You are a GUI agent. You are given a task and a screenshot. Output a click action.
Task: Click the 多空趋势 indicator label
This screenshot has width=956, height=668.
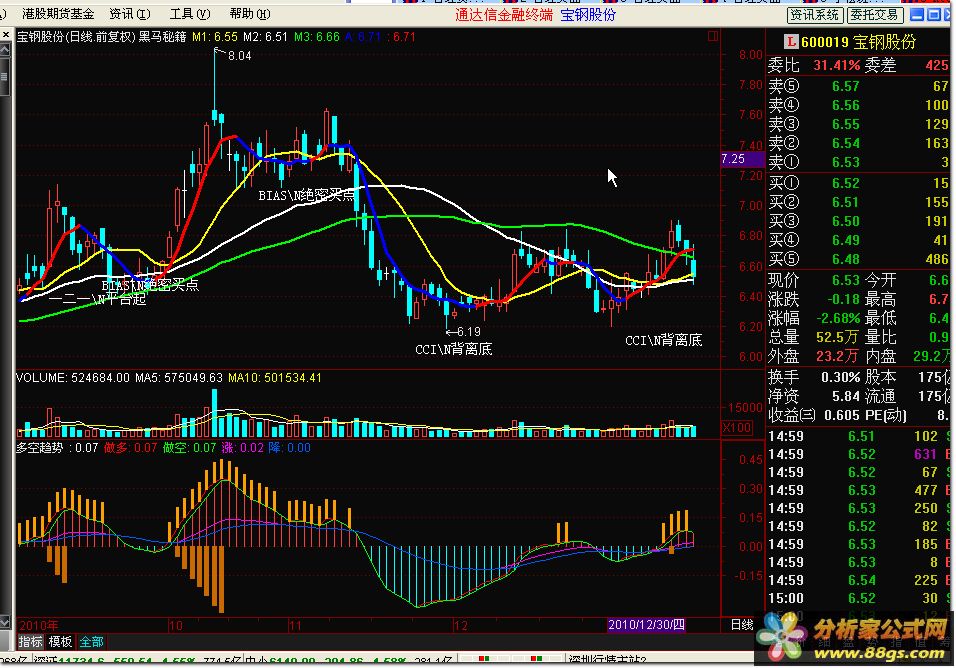tap(39, 448)
